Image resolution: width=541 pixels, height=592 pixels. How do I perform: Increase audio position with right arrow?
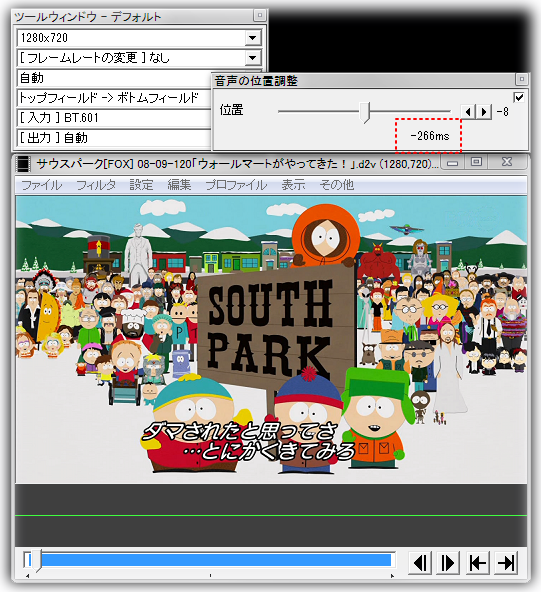pos(484,112)
